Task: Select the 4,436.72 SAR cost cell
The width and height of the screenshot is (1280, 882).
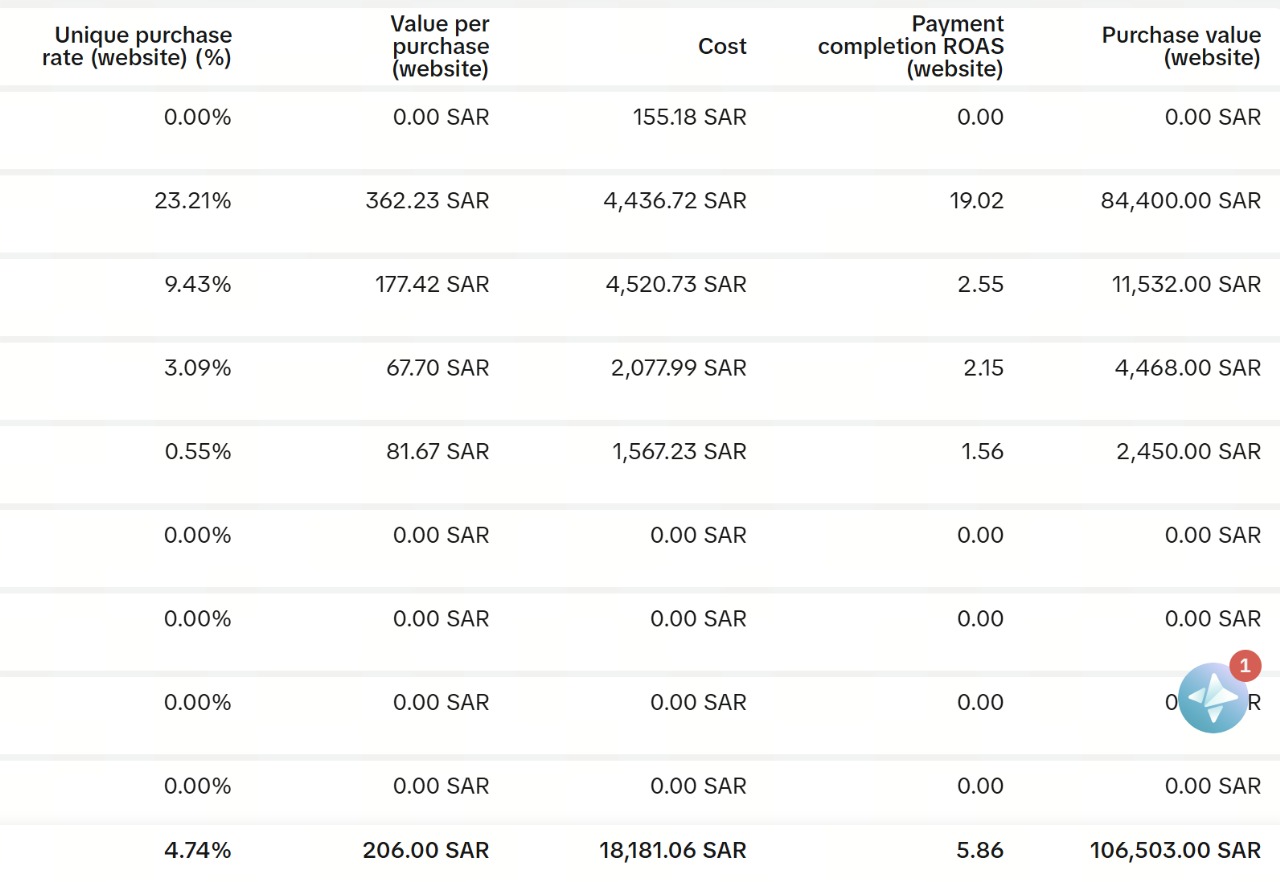Action: (x=675, y=201)
